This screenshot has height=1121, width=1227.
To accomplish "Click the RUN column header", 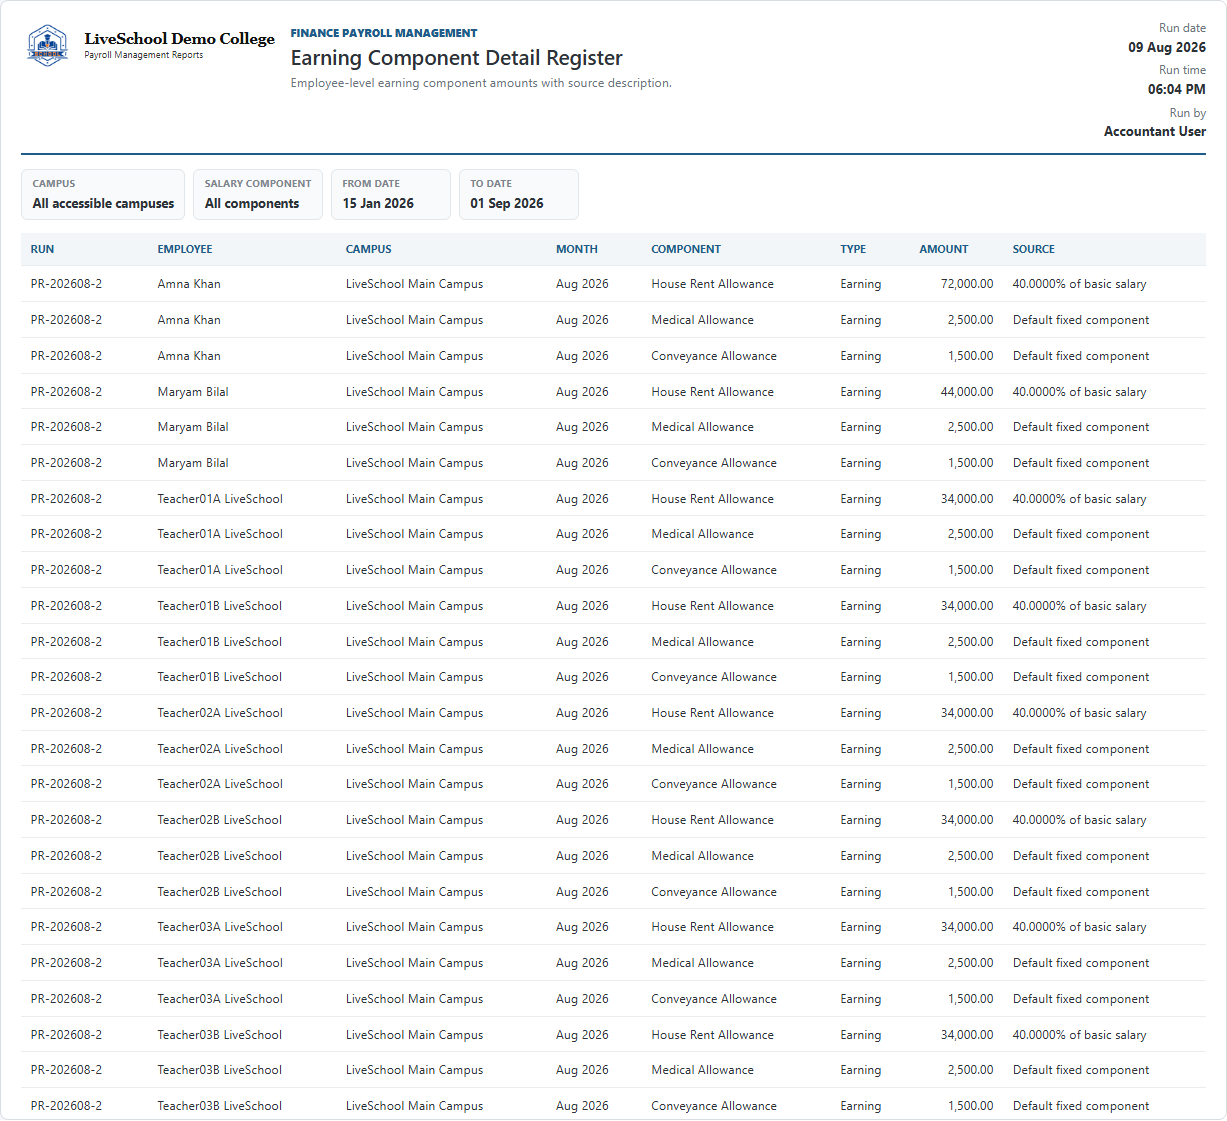I will (x=42, y=249).
